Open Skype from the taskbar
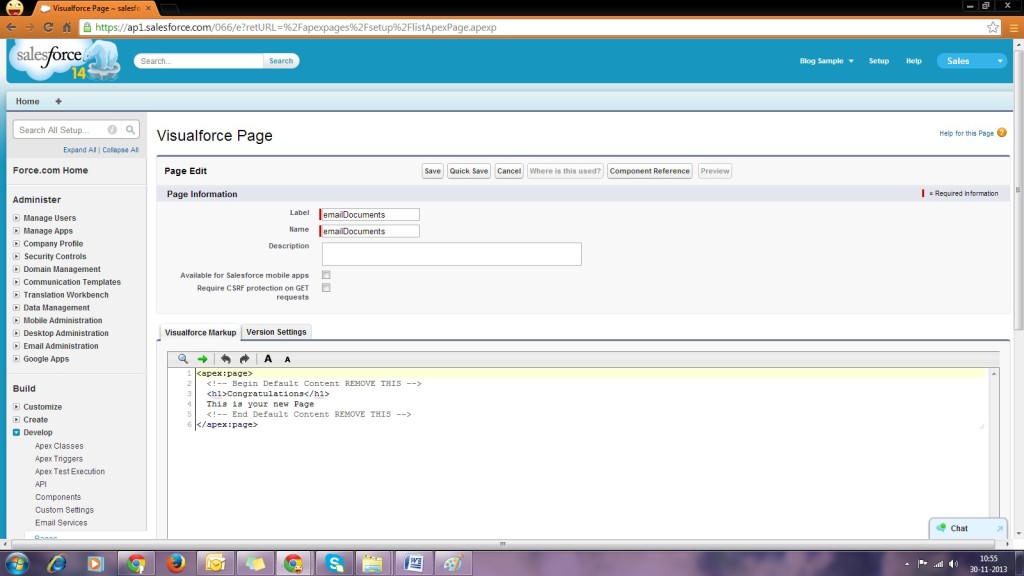The height and width of the screenshot is (576, 1024). (x=334, y=563)
